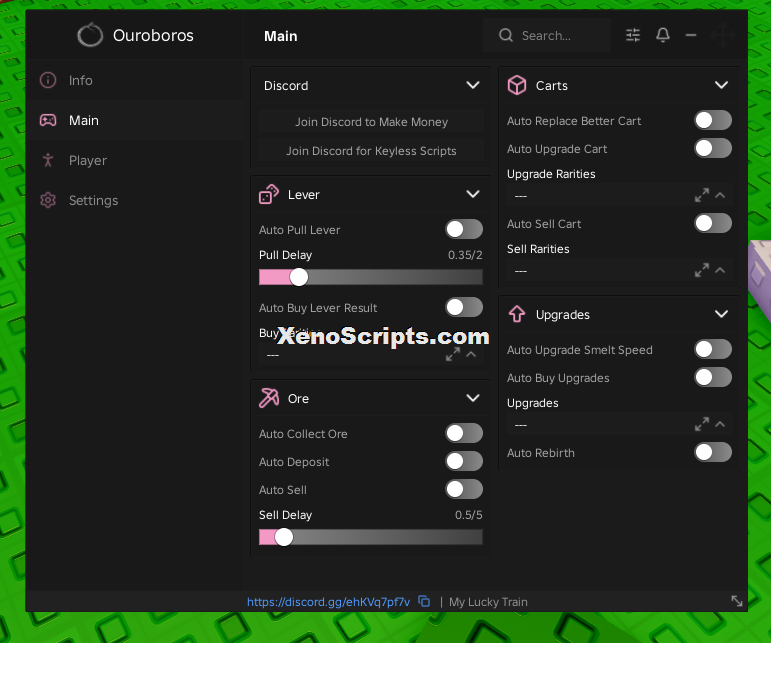Click the Ouroboros logo icon
The image size is (771, 673).
pos(90,35)
